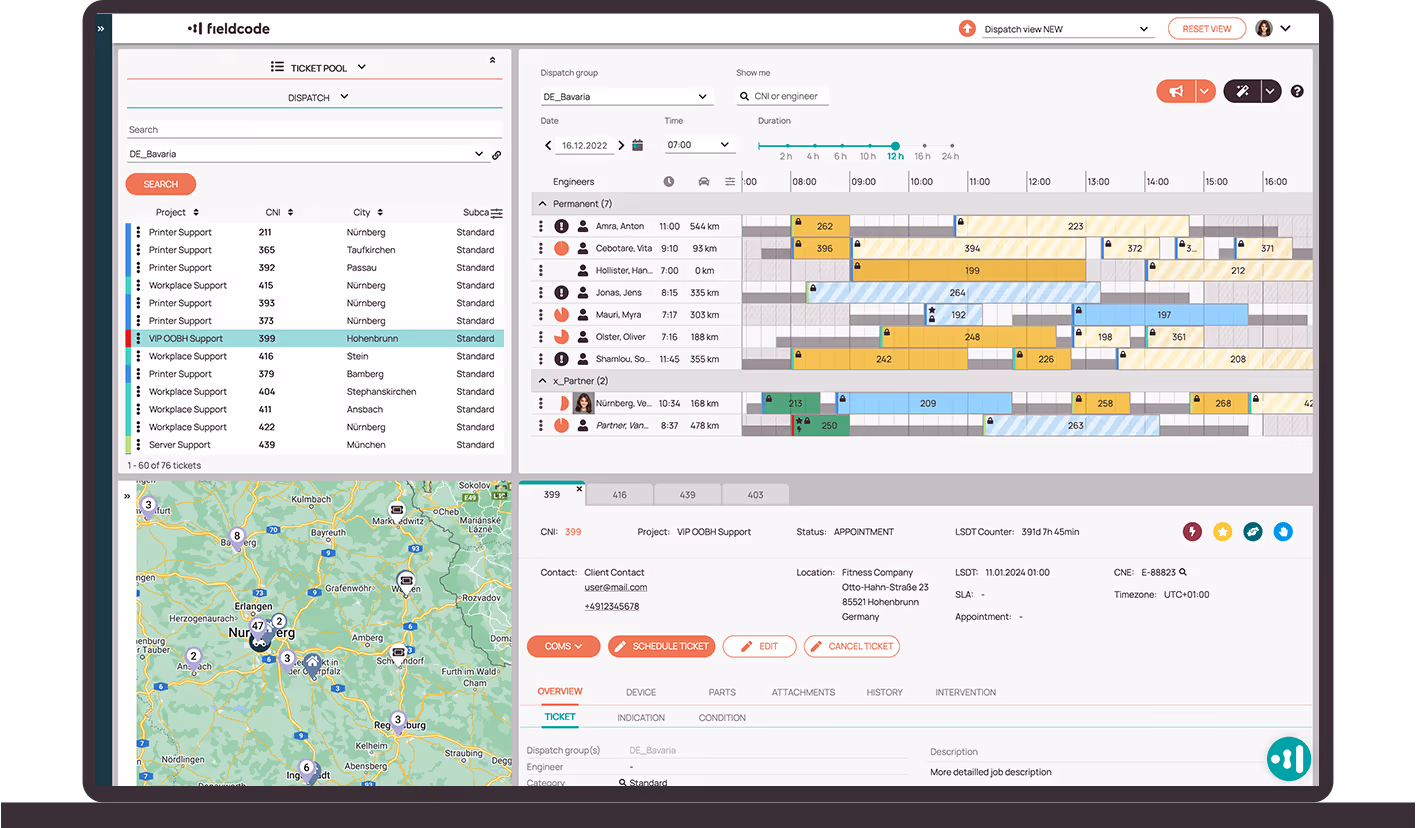Image resolution: width=1416 pixels, height=828 pixels.
Task: Click the orange megaphone broadcast icon
Action: point(1179,91)
